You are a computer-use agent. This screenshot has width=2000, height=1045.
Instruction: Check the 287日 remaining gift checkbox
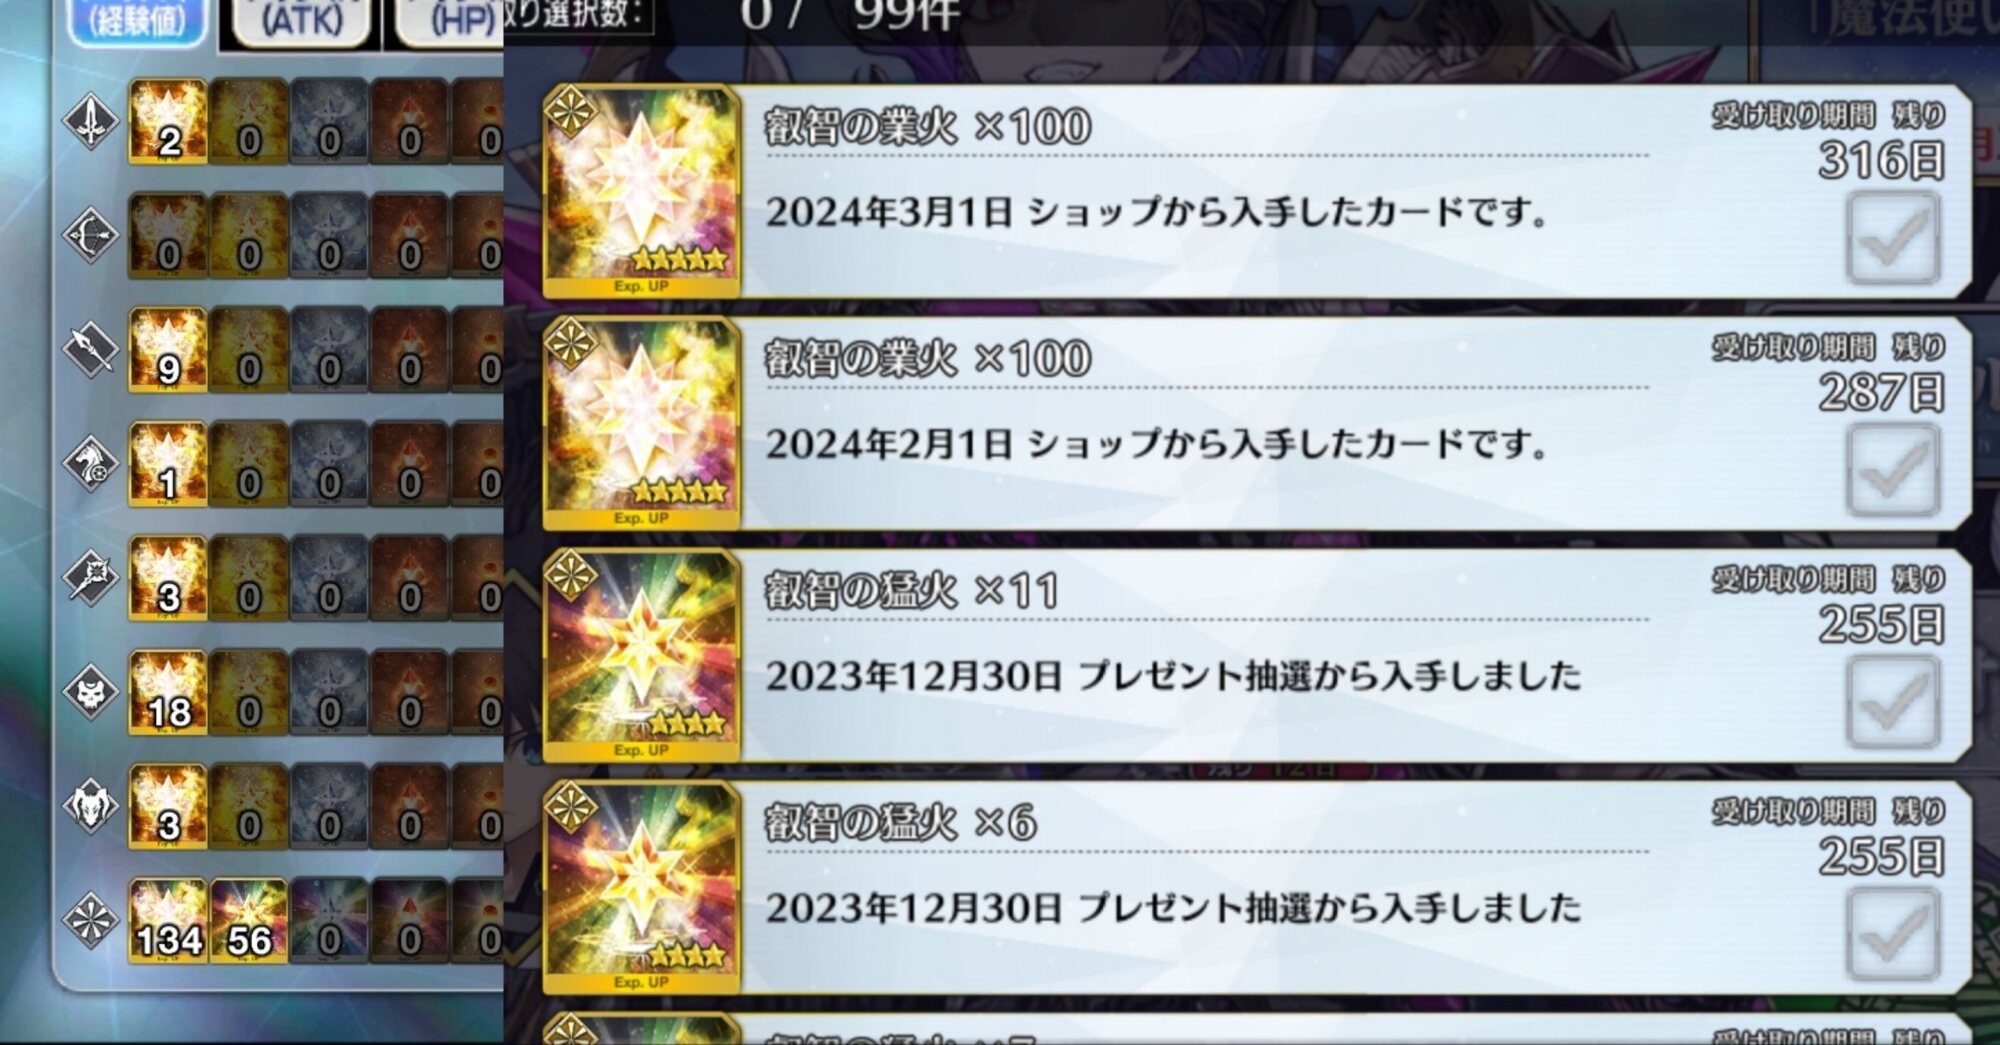(1893, 471)
